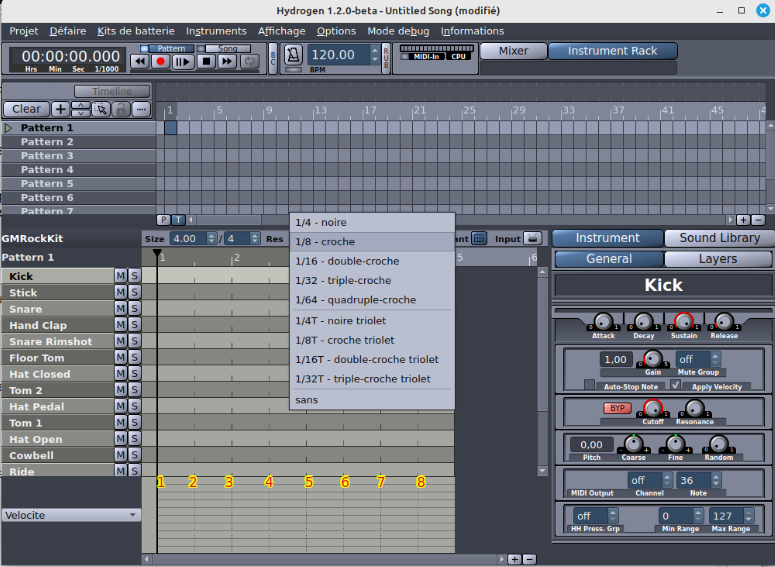
Task: Switch to the Sound Library tab
Action: (x=719, y=238)
